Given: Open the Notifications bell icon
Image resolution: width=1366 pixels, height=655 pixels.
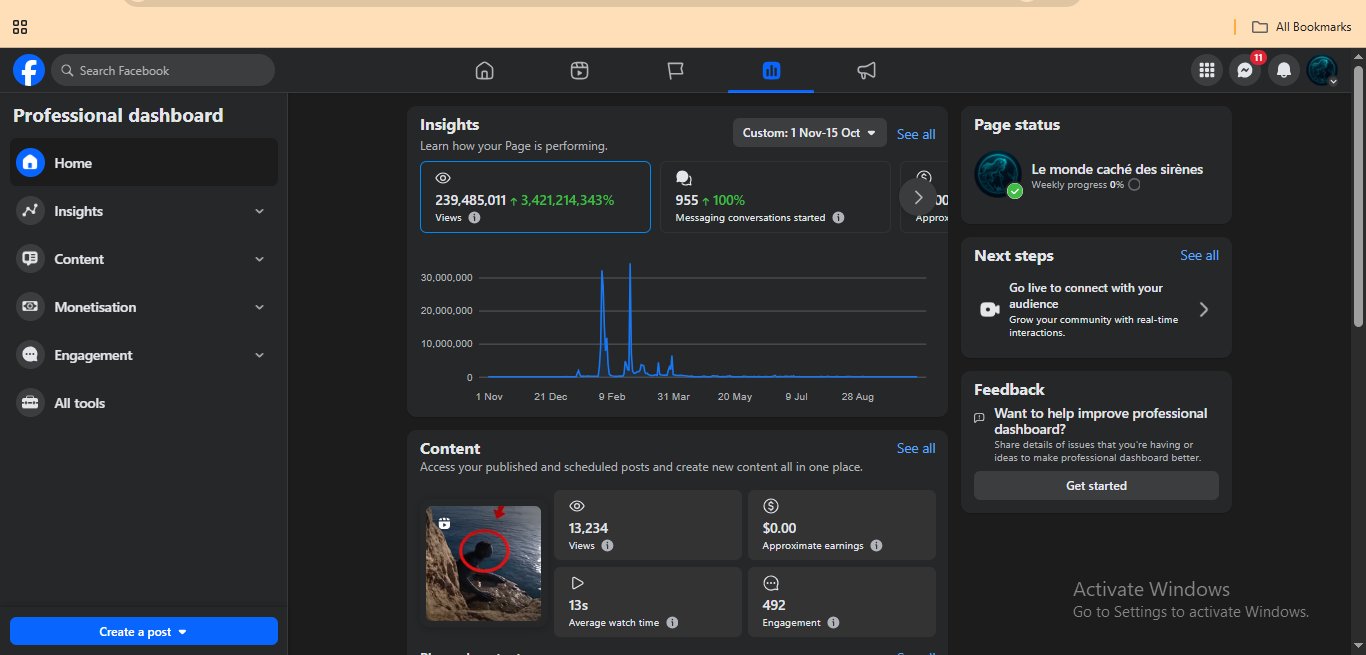Looking at the screenshot, I should [1284, 70].
